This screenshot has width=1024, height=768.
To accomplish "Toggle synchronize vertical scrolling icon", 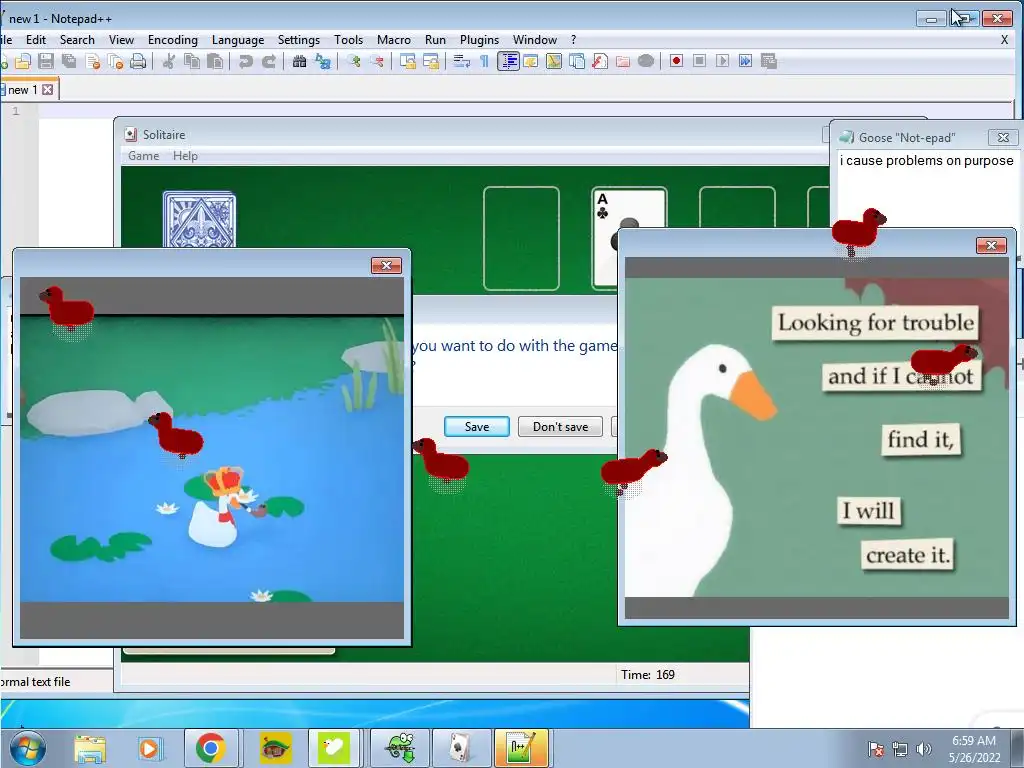I will (x=408, y=61).
